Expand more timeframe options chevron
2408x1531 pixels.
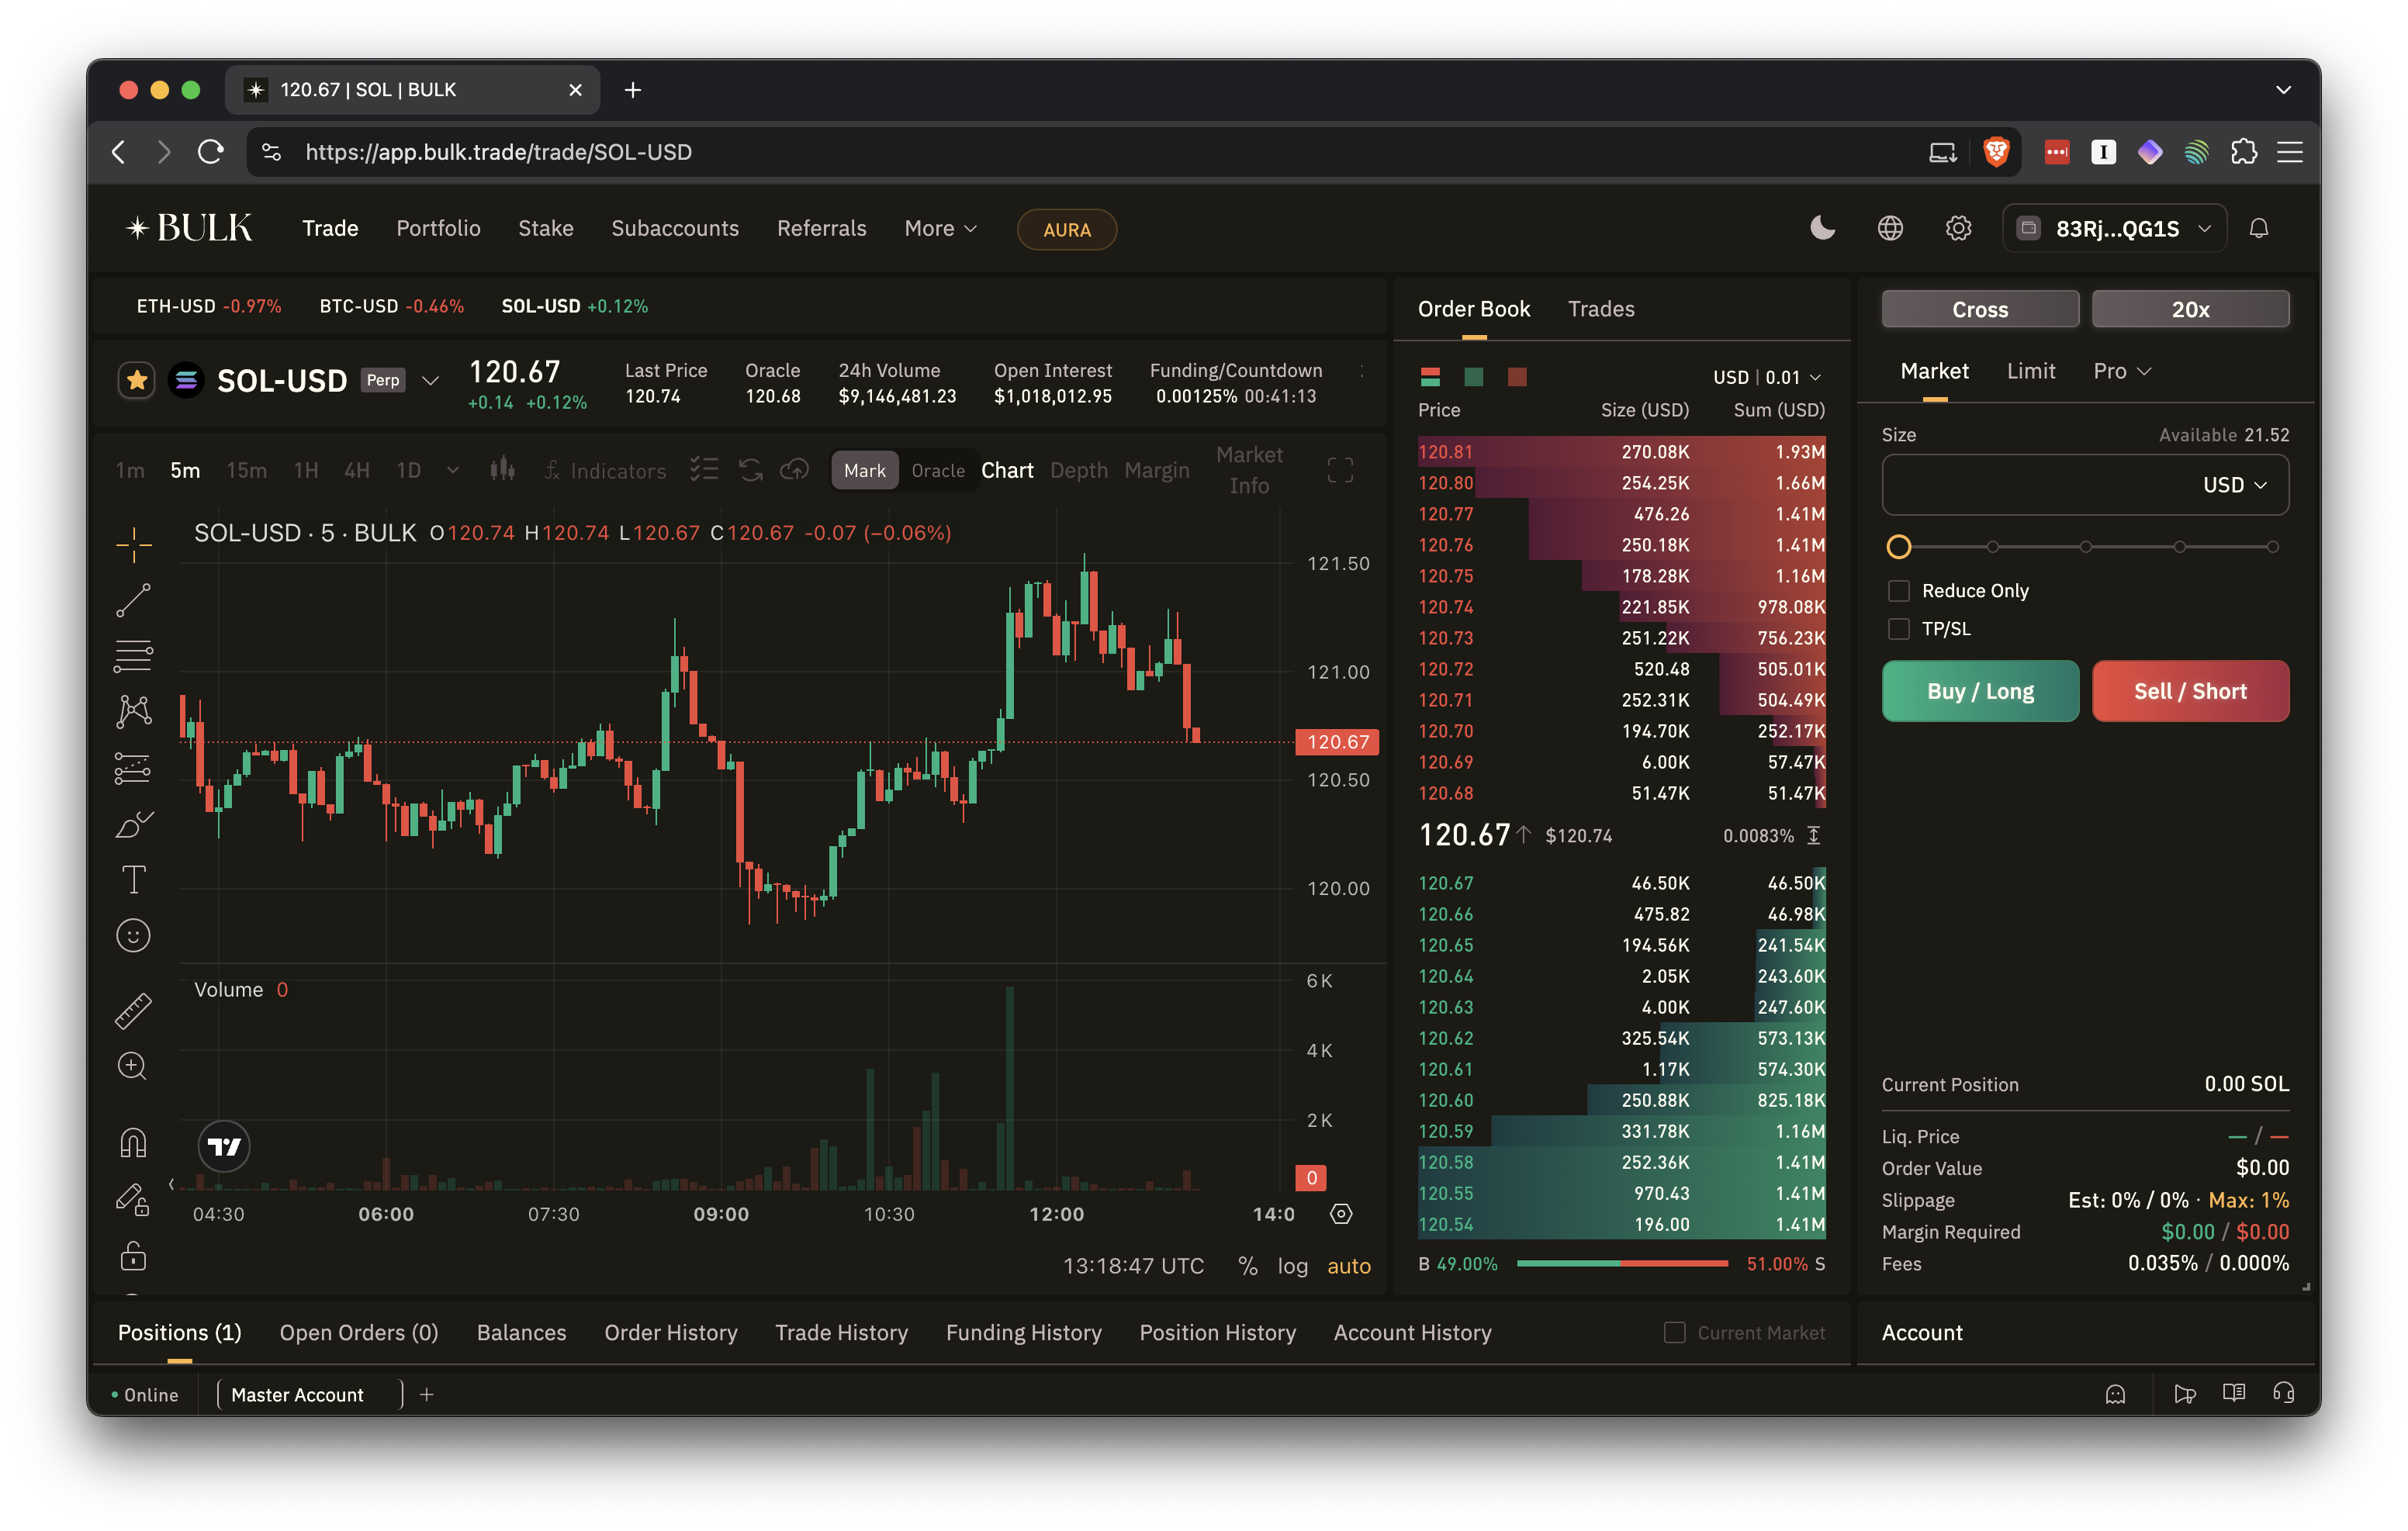[452, 469]
